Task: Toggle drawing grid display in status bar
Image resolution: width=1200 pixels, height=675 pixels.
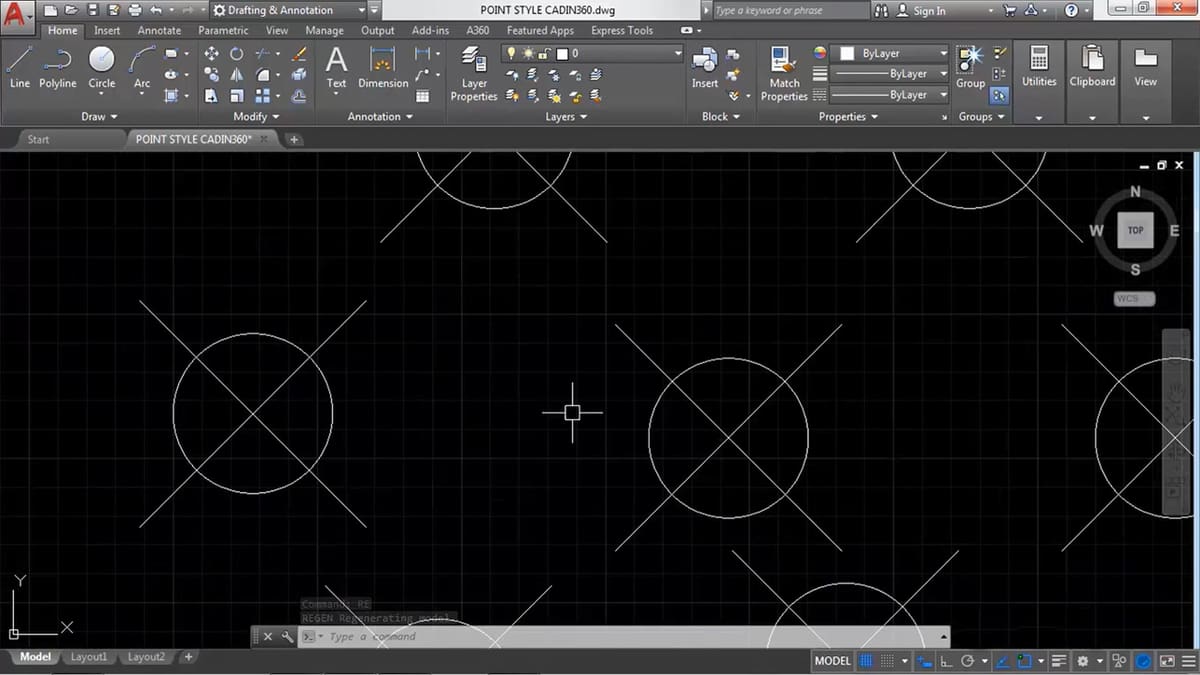Action: [x=867, y=661]
